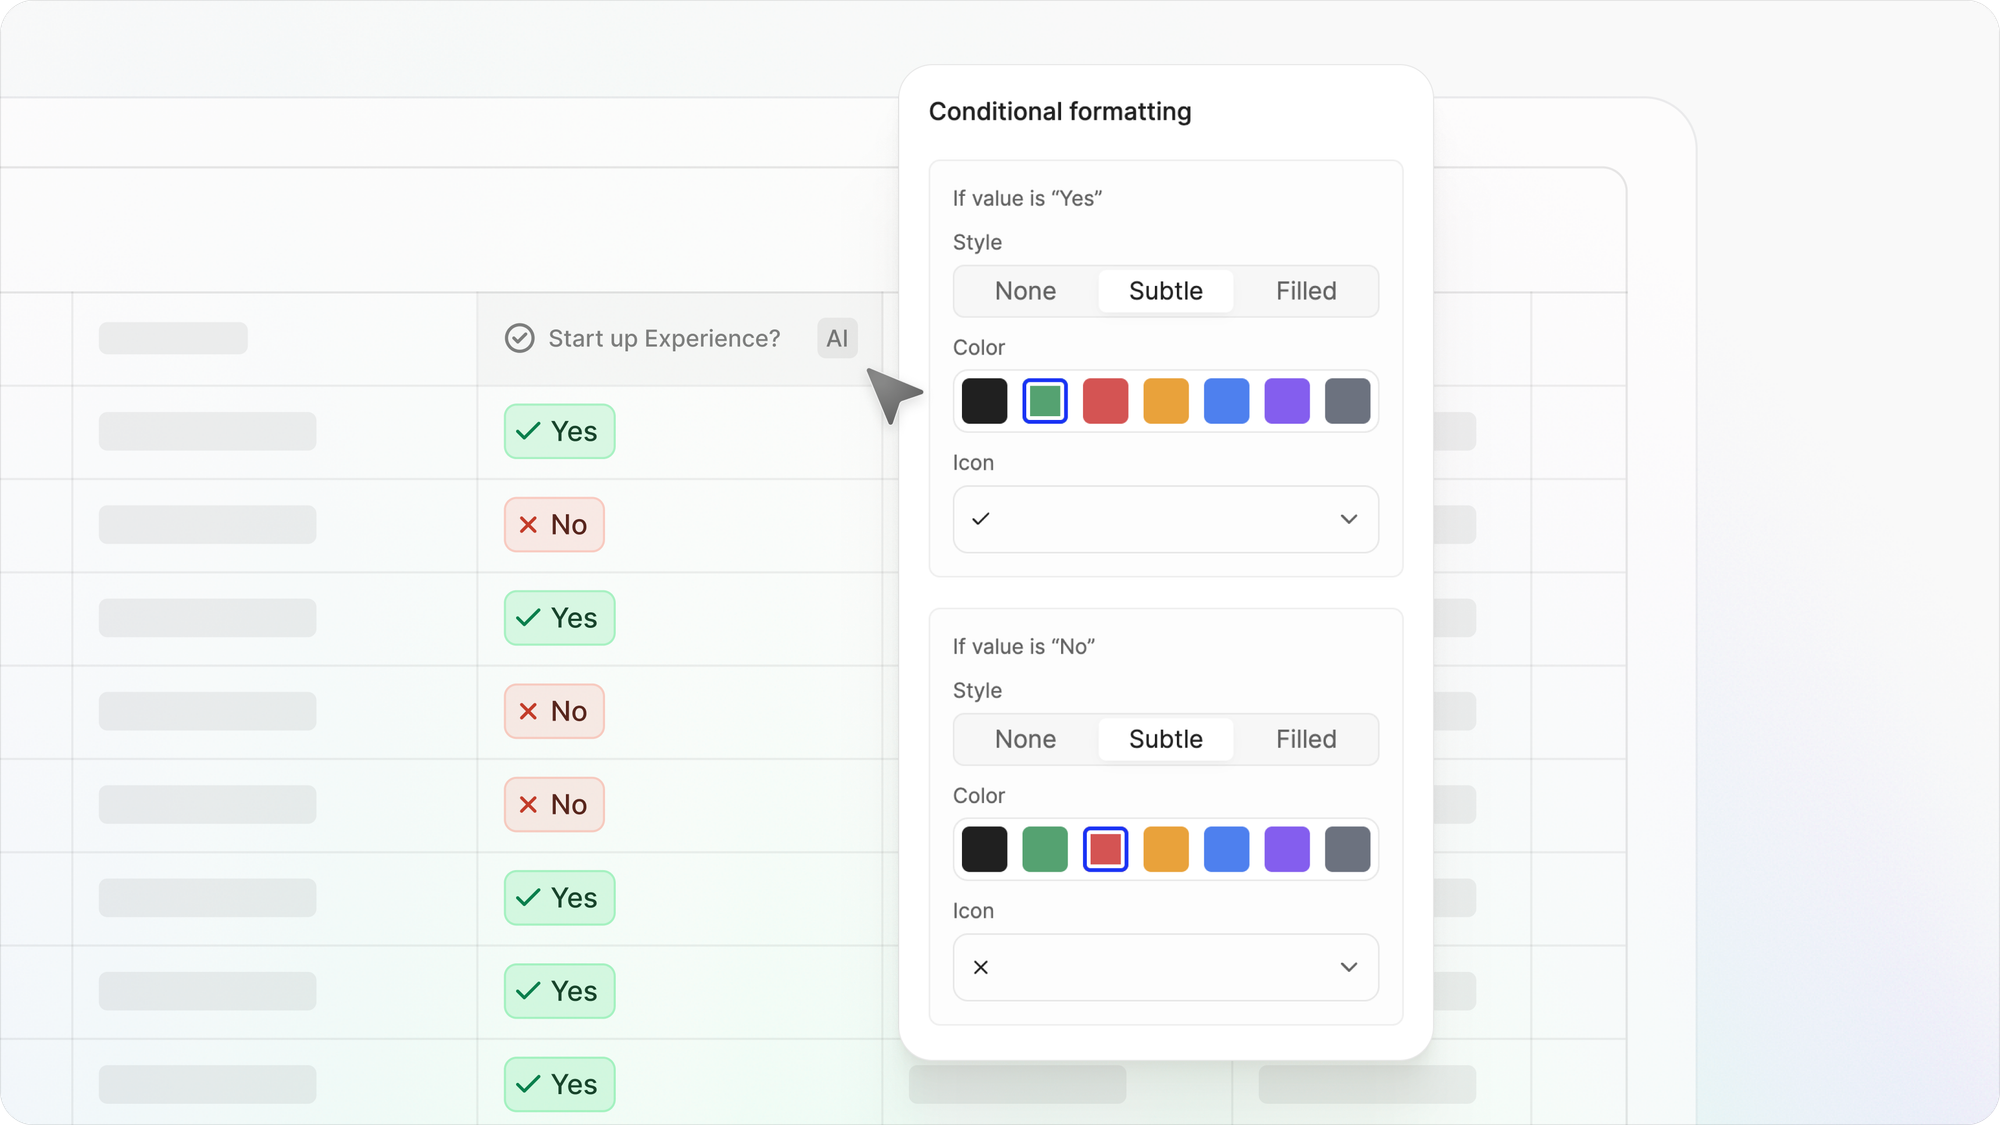2000x1125 pixels.
Task: Click the check-circle icon beside Start up Experience
Action: click(x=519, y=339)
